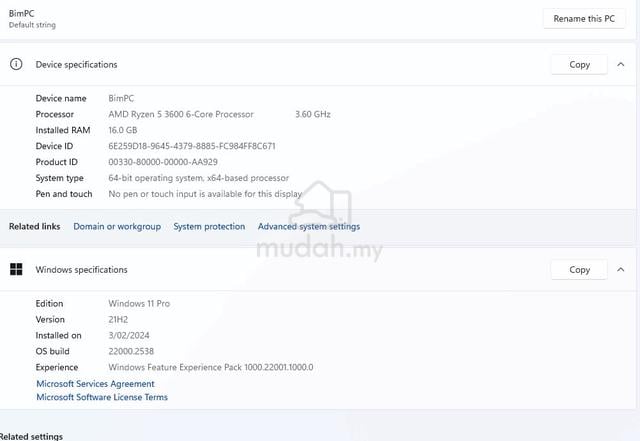Click the Installed RAM label

pyautogui.click(x=63, y=130)
